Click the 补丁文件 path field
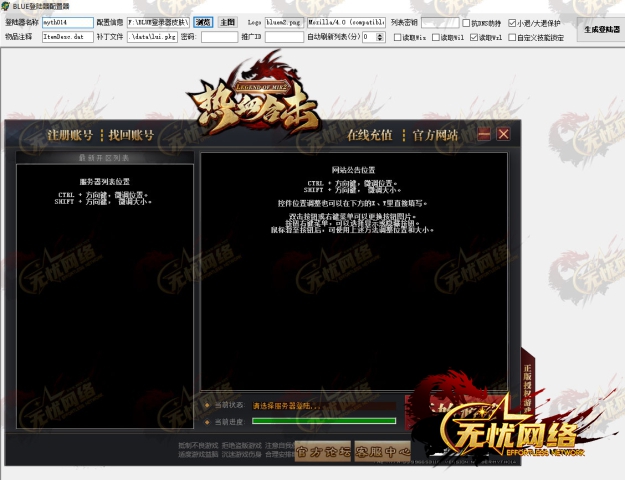Image resolution: width=625 pixels, height=480 pixels. tap(152, 37)
